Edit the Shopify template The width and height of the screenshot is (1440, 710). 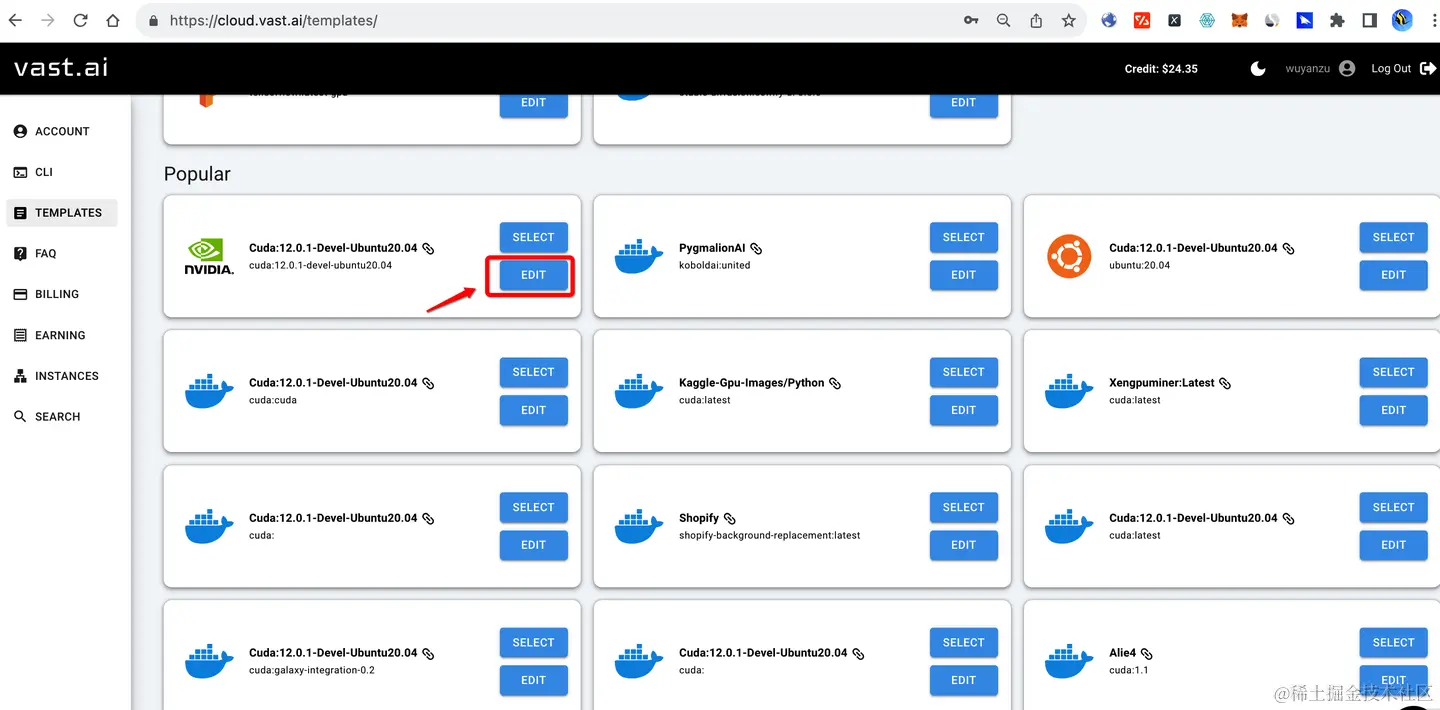point(963,545)
